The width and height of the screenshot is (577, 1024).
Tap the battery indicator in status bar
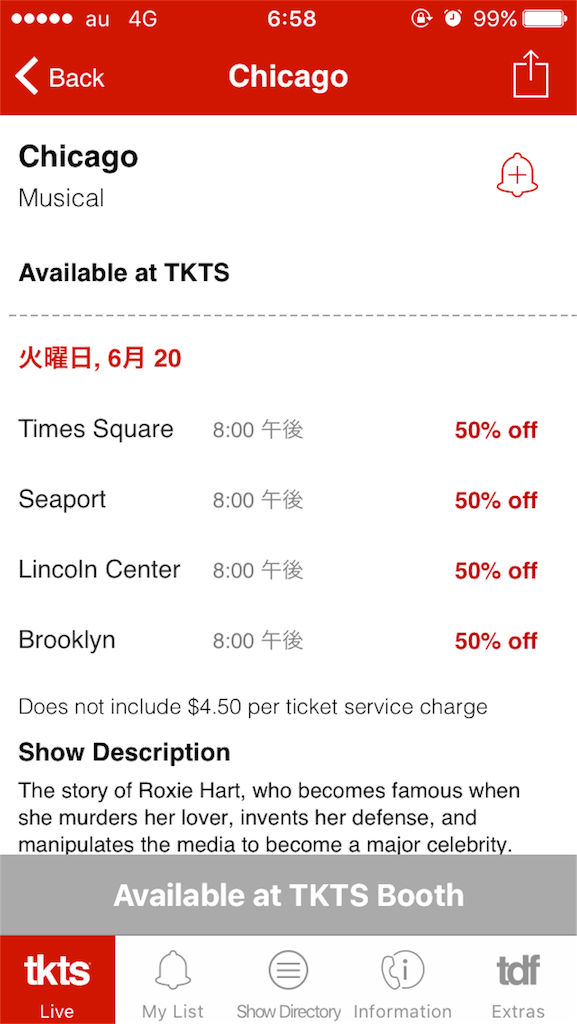tap(546, 18)
